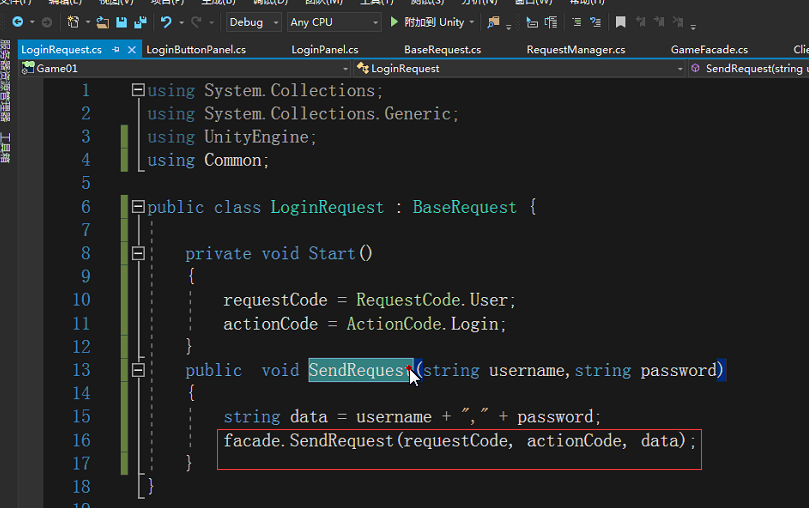
Task: Toggle a bookmark on the current line
Action: tap(621, 22)
